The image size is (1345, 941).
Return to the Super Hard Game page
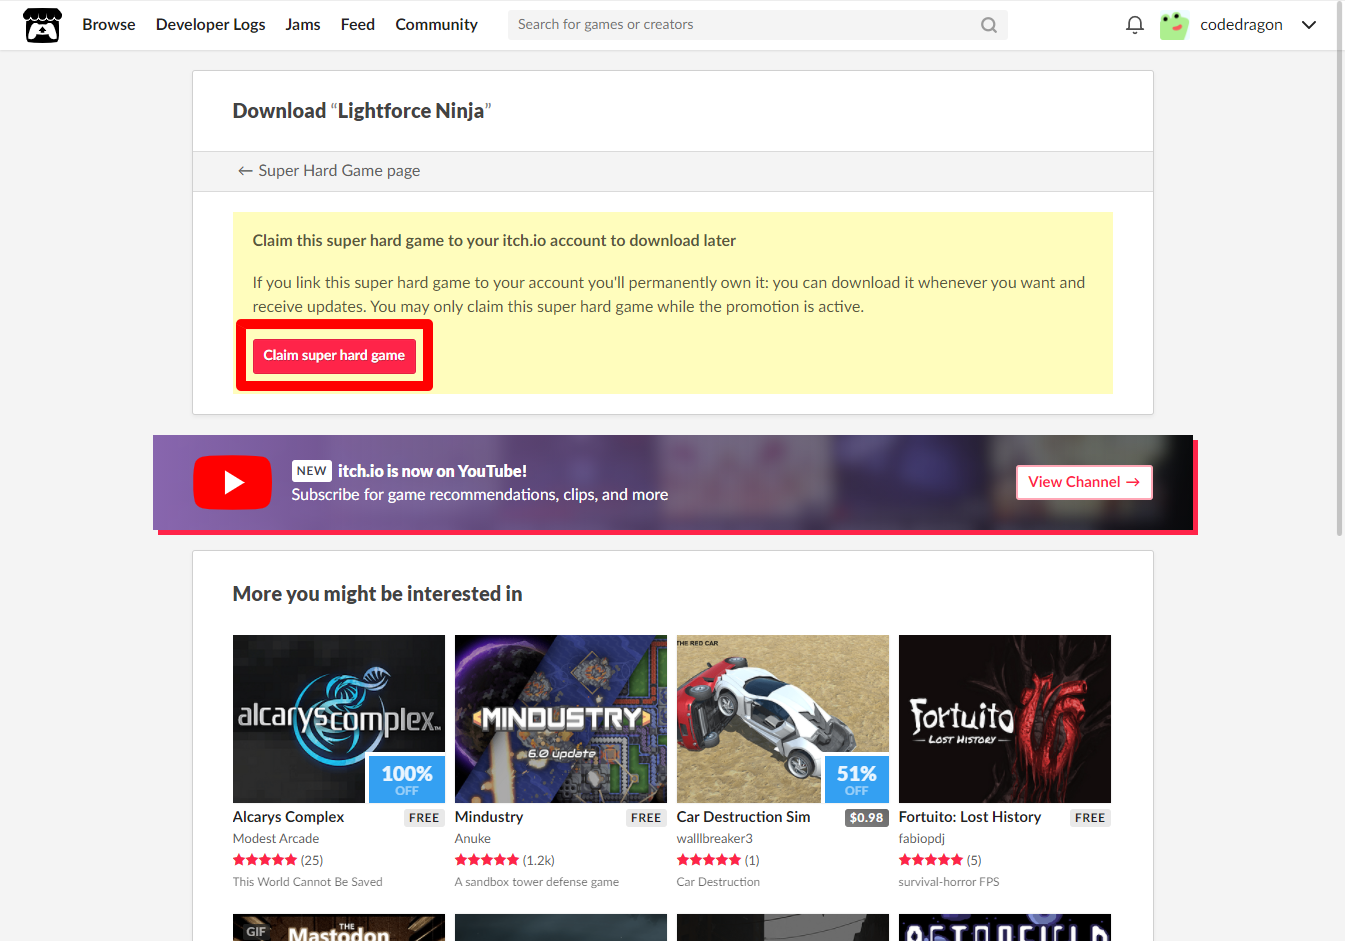[329, 171]
